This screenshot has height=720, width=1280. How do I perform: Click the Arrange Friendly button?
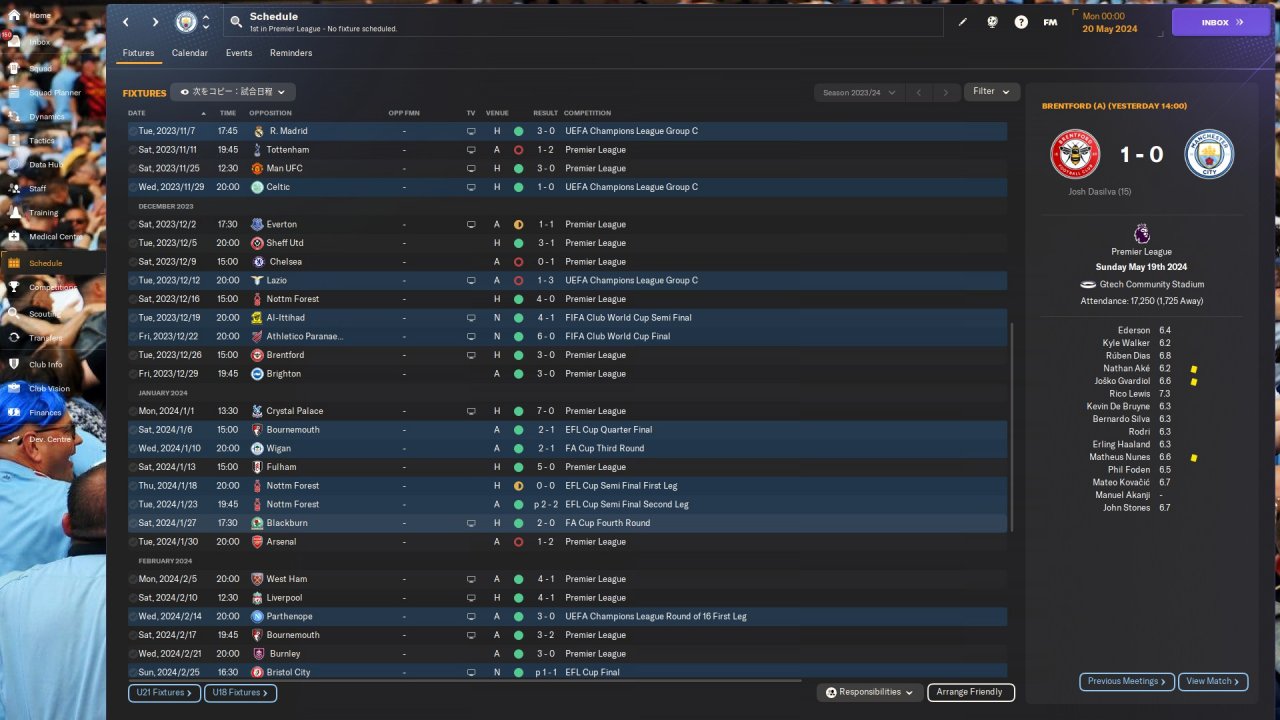coord(971,692)
